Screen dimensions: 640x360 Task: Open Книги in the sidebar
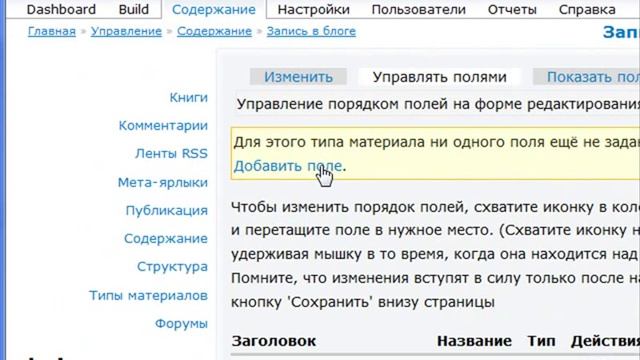189,98
